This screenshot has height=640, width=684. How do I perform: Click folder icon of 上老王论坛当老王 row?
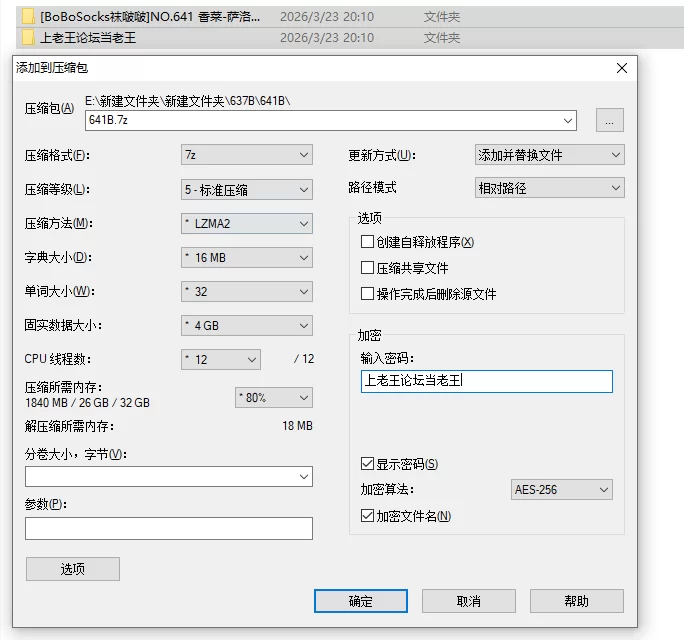pyautogui.click(x=28, y=38)
